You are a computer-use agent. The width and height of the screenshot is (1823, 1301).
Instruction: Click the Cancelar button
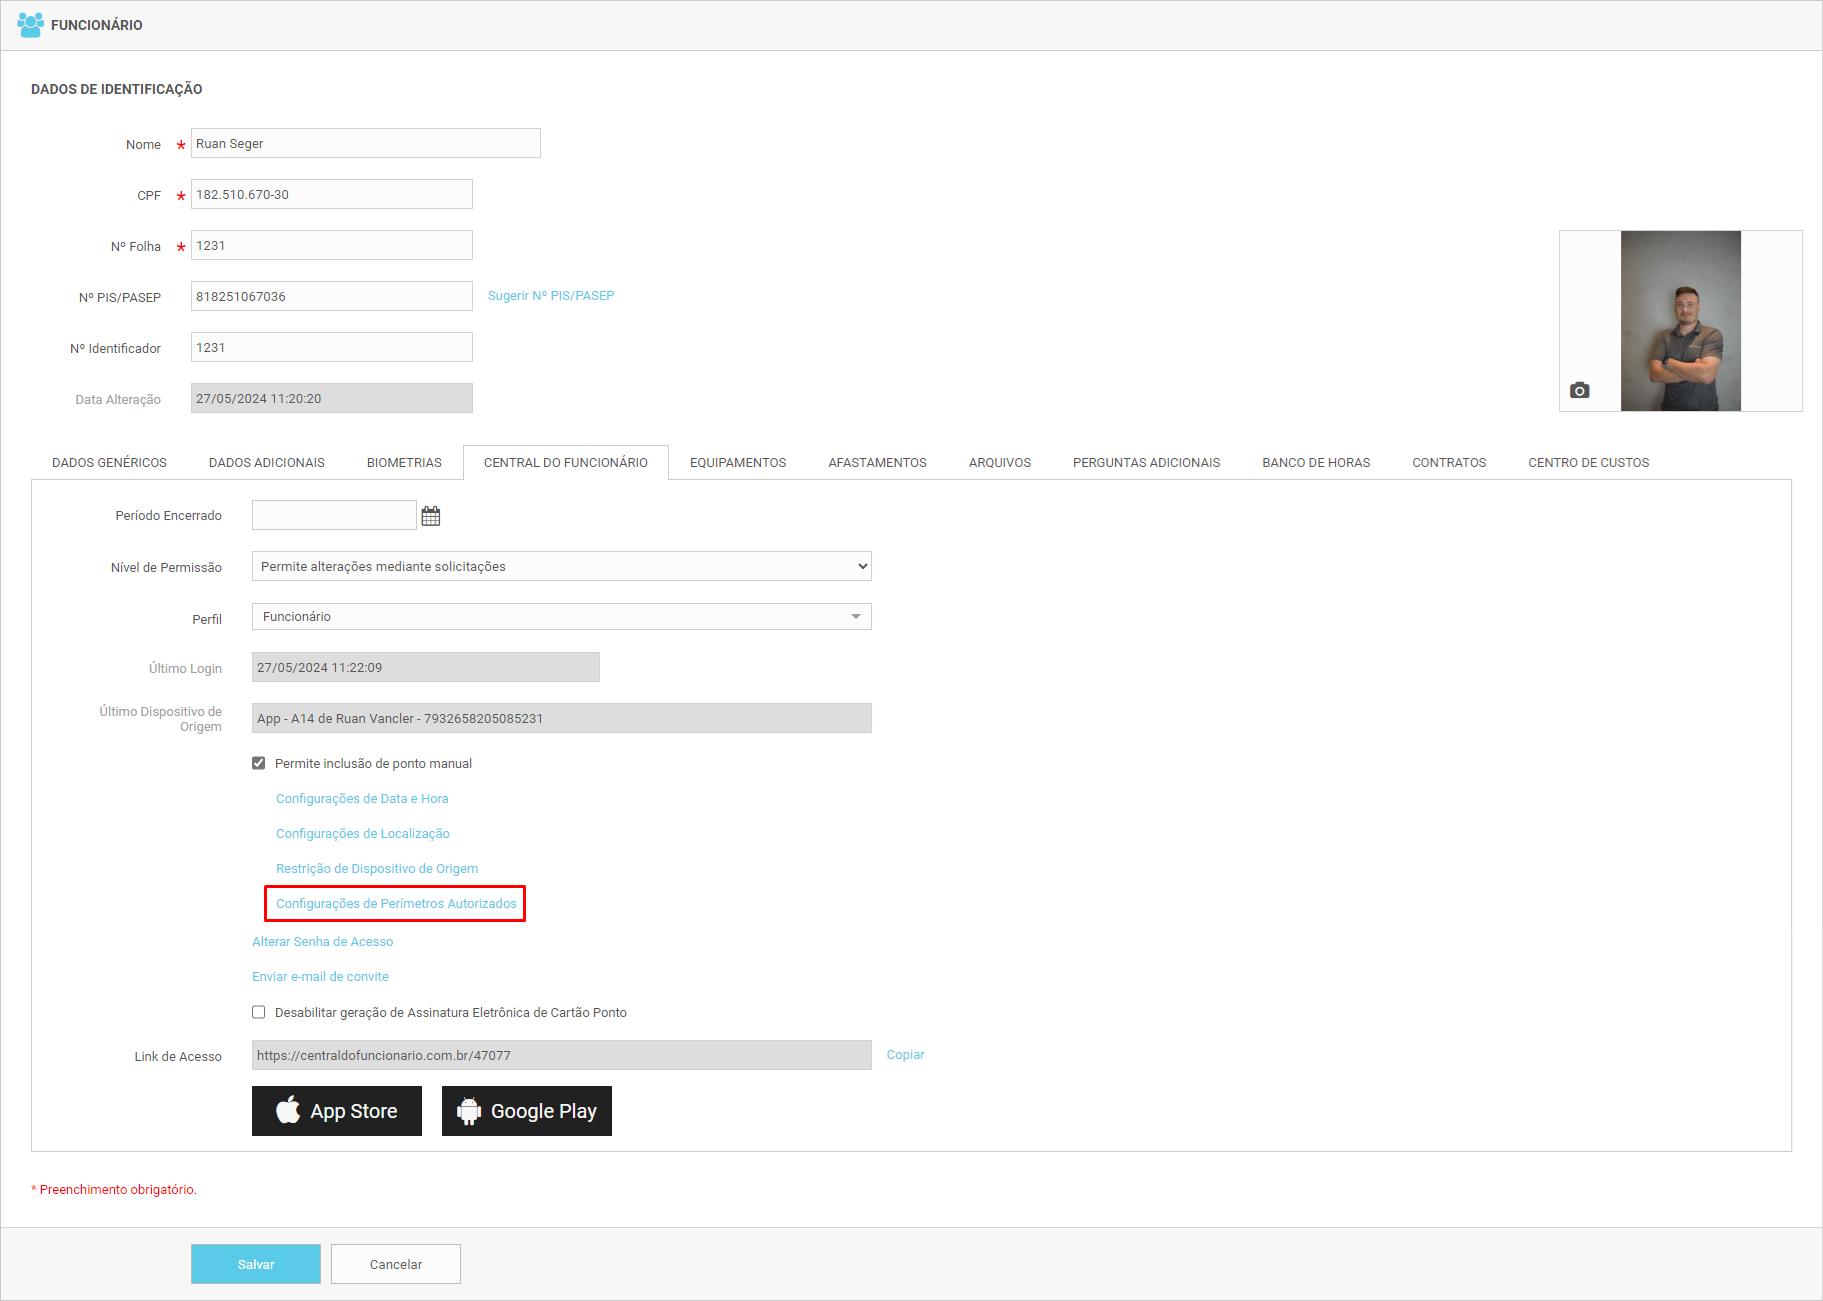tap(396, 1264)
